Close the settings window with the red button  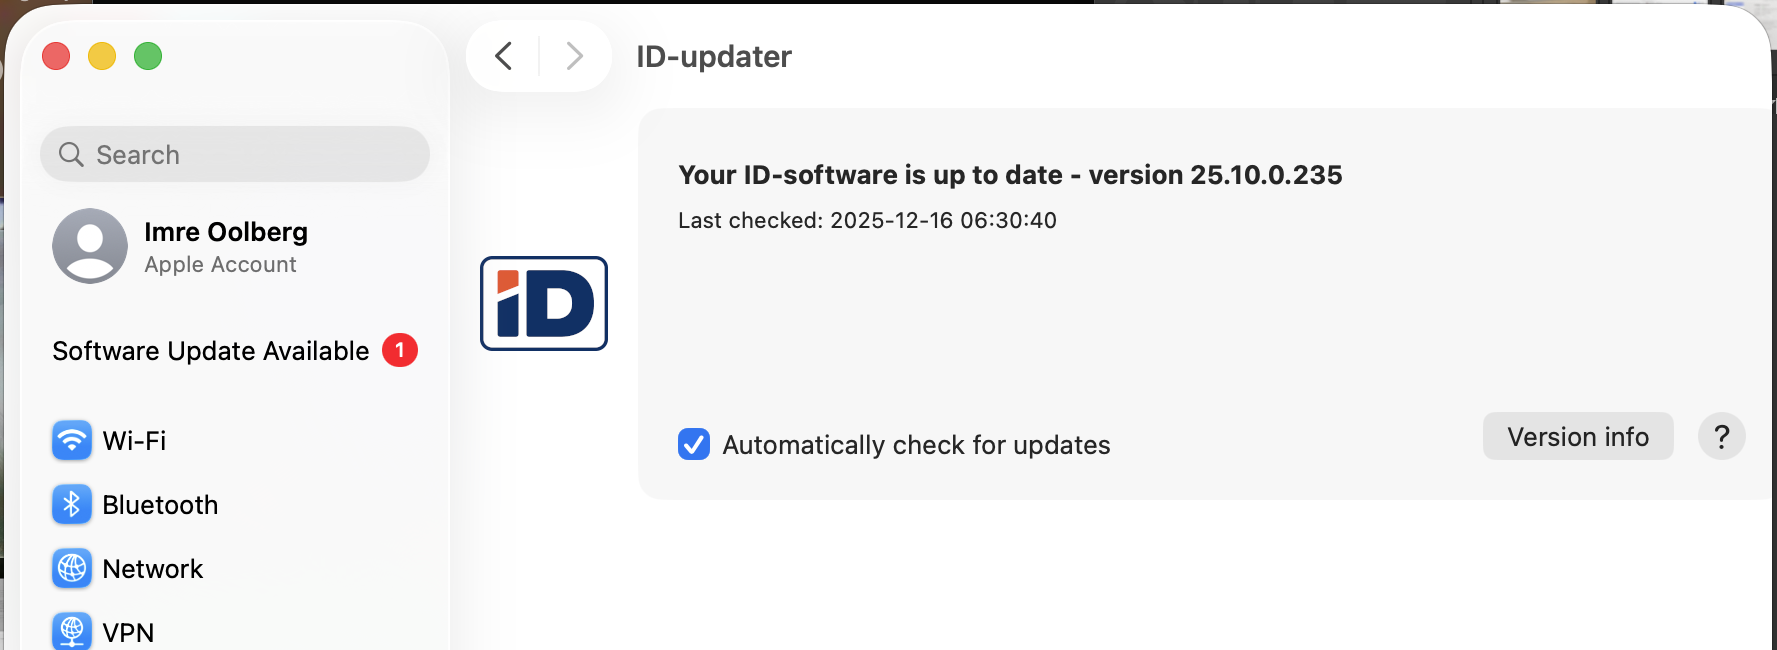pos(56,56)
